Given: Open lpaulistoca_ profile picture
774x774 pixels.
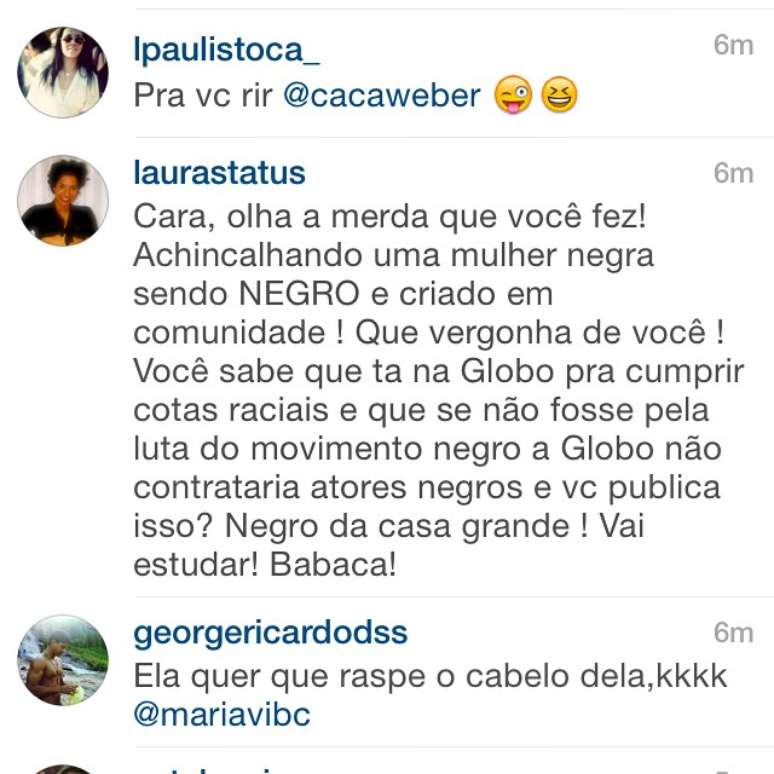Looking at the screenshot, I should click(x=63, y=73).
